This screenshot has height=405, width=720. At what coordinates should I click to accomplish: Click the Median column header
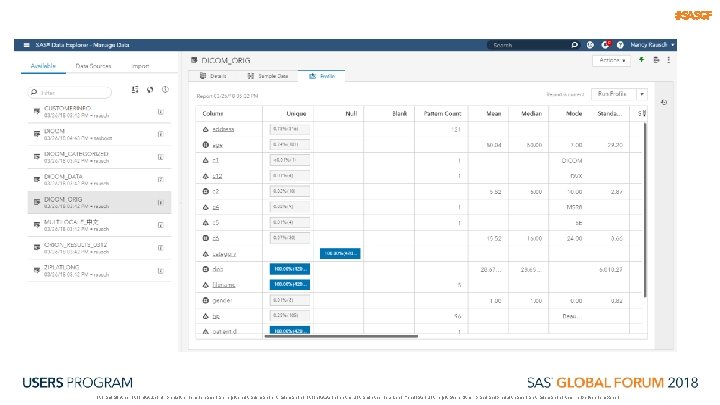[x=531, y=113]
